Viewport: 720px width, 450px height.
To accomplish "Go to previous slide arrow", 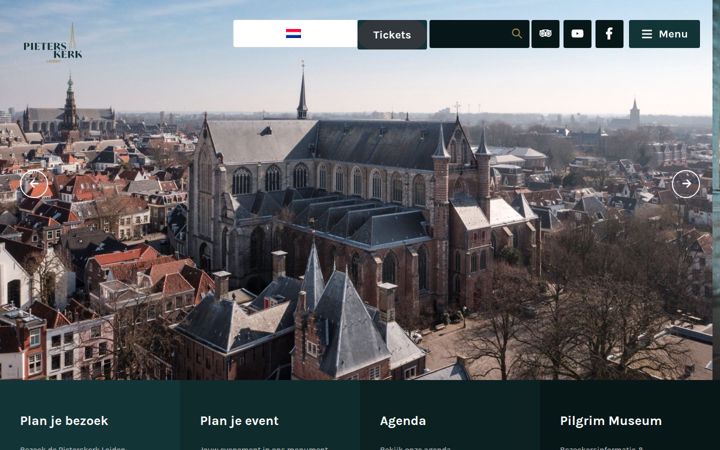I will click(x=34, y=184).
